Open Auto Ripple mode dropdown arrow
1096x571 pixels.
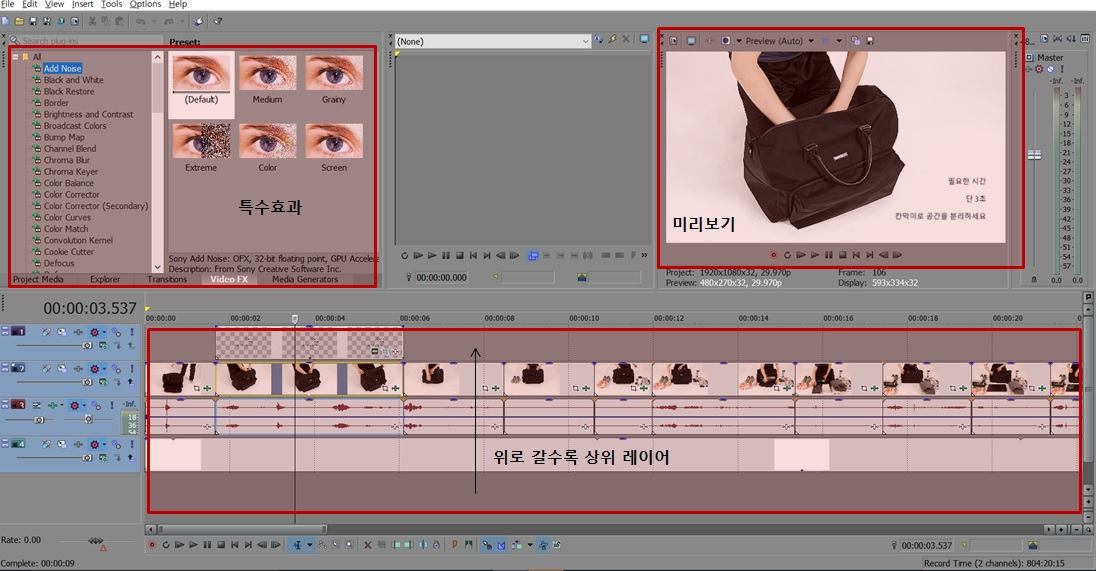point(530,545)
